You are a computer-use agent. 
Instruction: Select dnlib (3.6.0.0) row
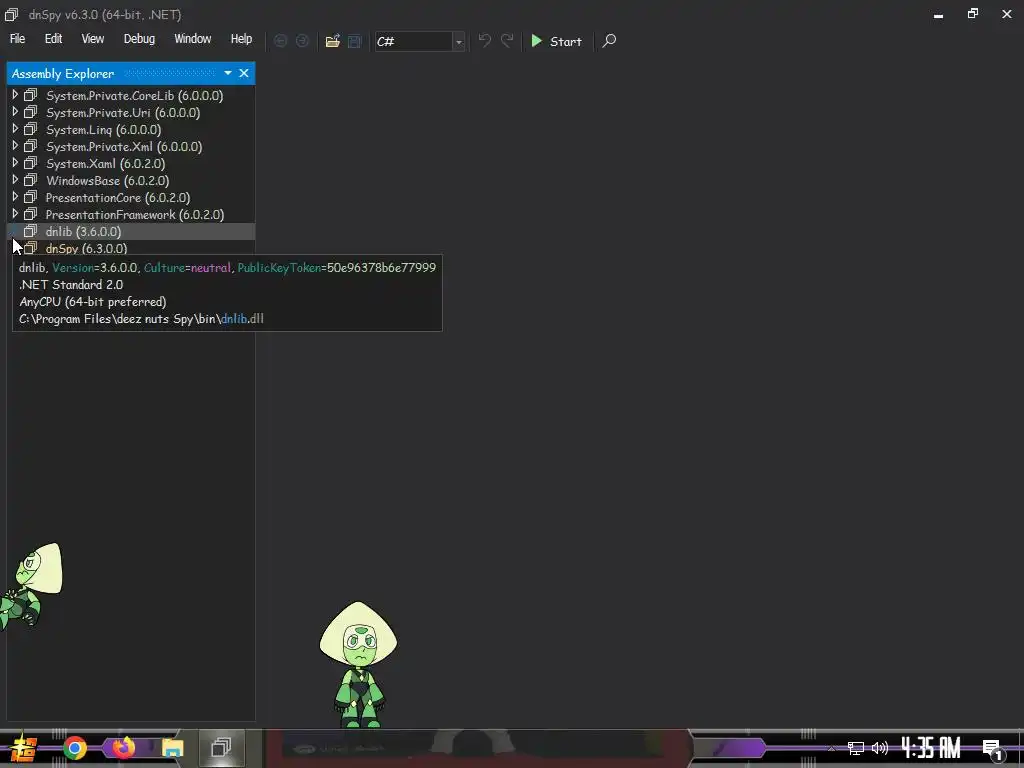click(x=131, y=231)
